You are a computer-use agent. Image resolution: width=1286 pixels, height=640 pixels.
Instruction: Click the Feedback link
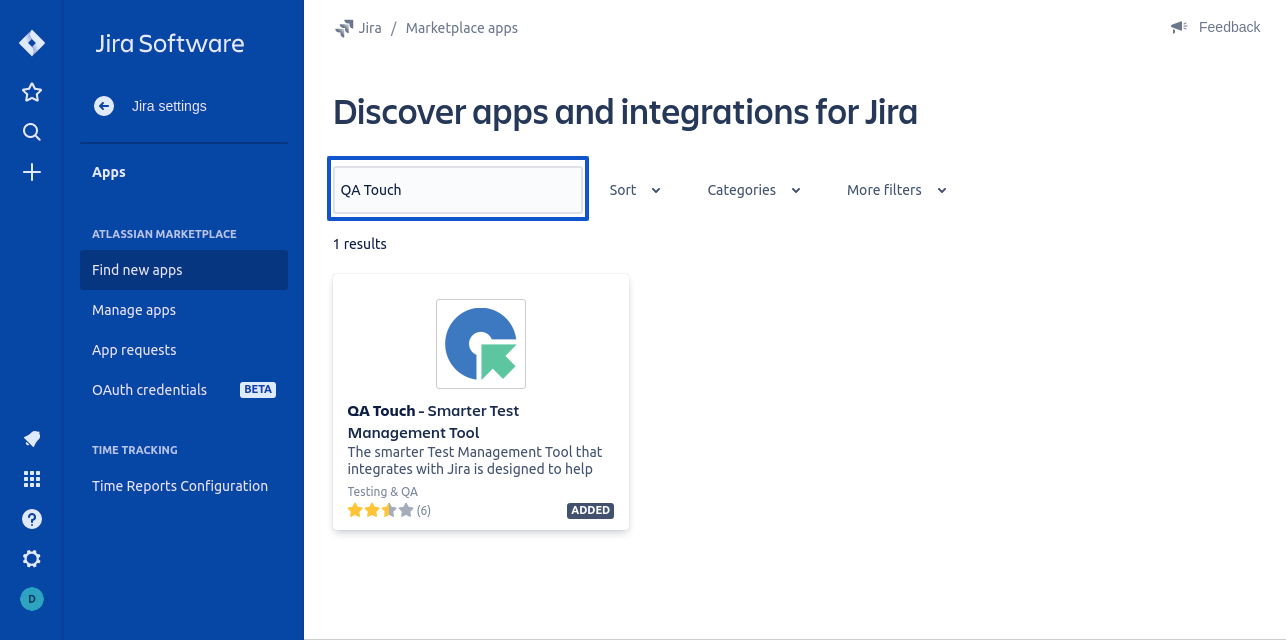coord(1229,27)
